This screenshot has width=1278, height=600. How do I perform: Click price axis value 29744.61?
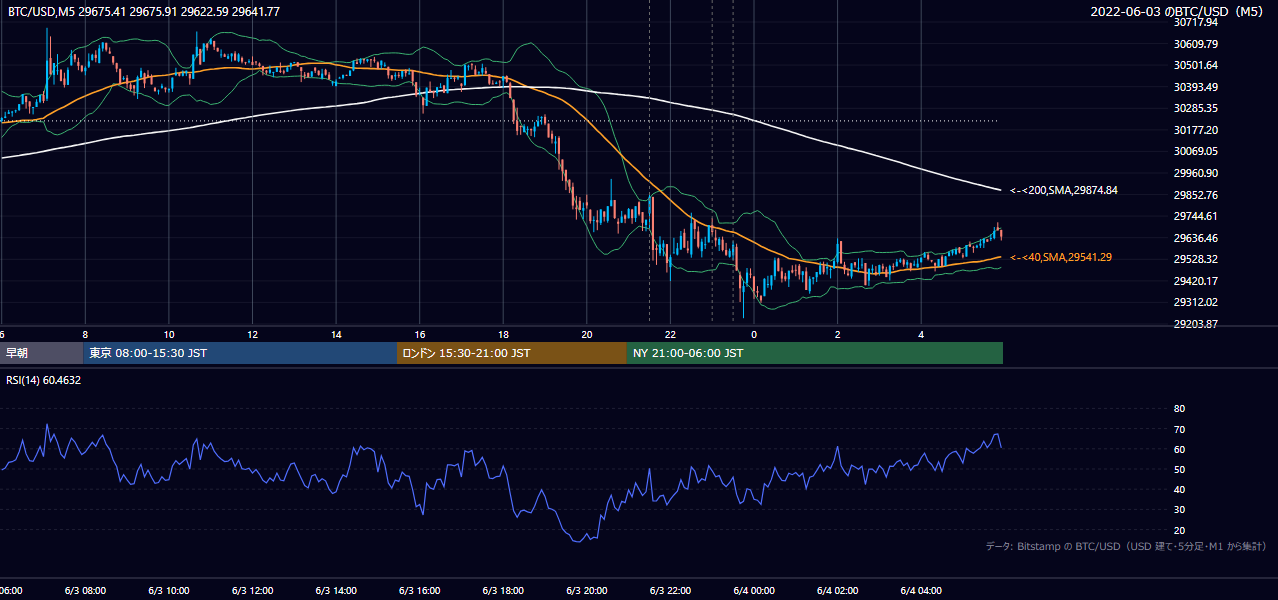point(1195,216)
